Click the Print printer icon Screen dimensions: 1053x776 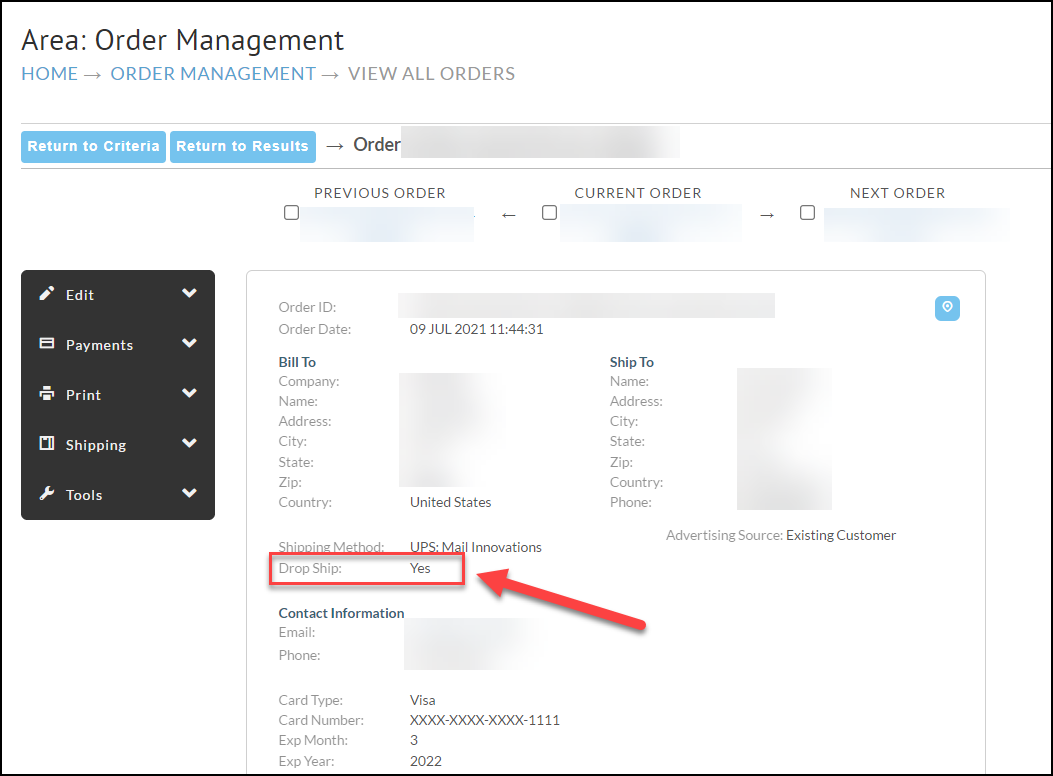(46, 393)
